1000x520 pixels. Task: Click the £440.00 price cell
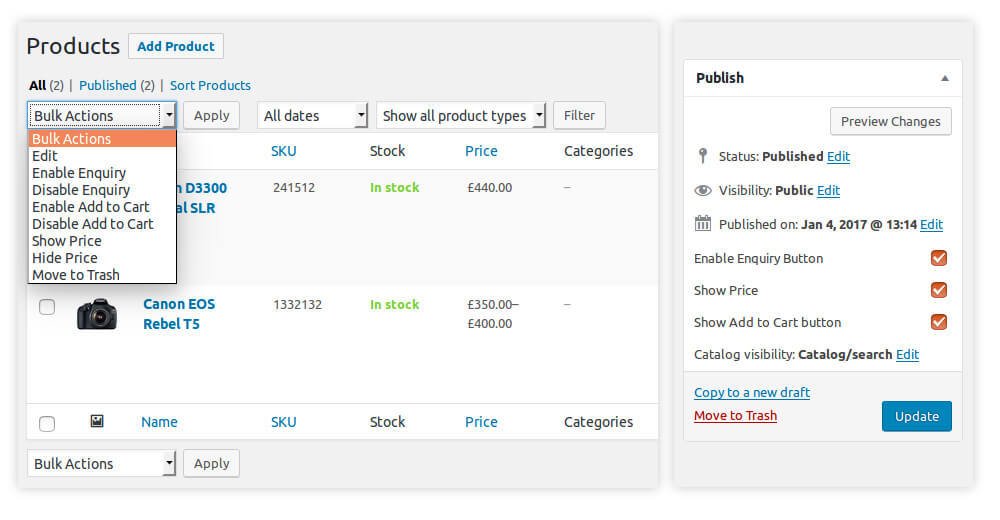(490, 188)
